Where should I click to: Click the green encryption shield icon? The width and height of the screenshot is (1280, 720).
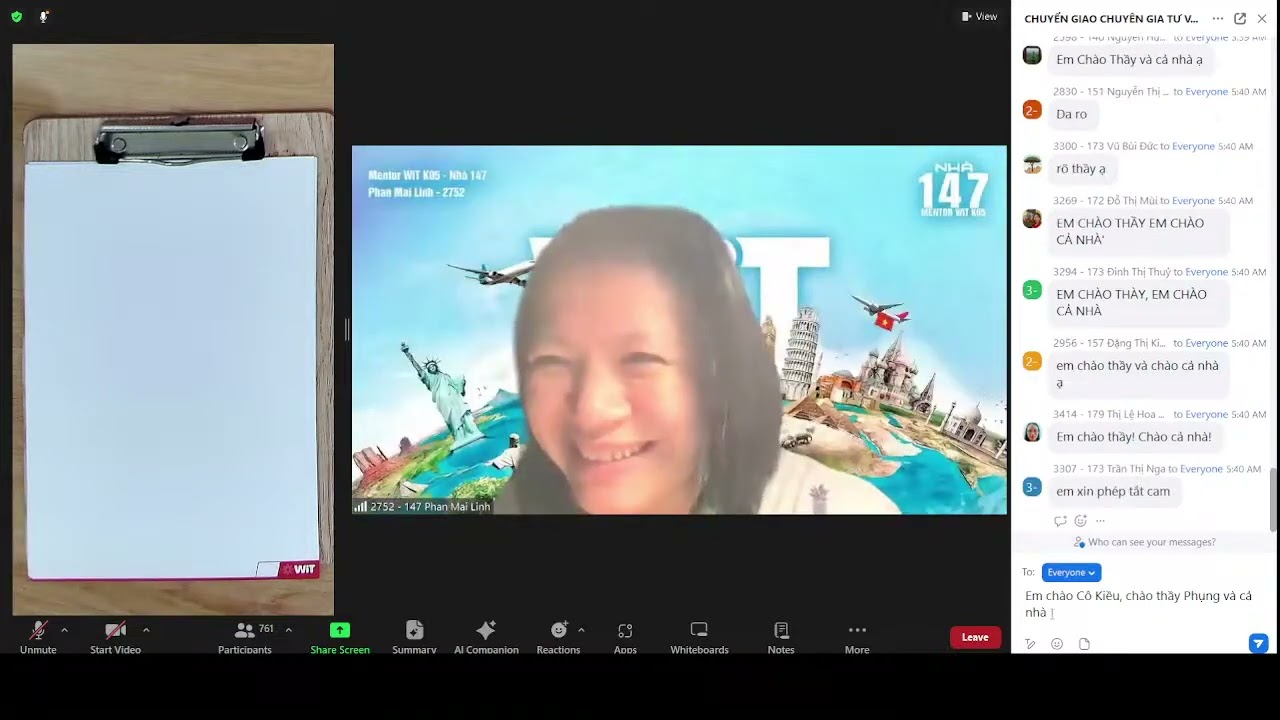pyautogui.click(x=16, y=16)
